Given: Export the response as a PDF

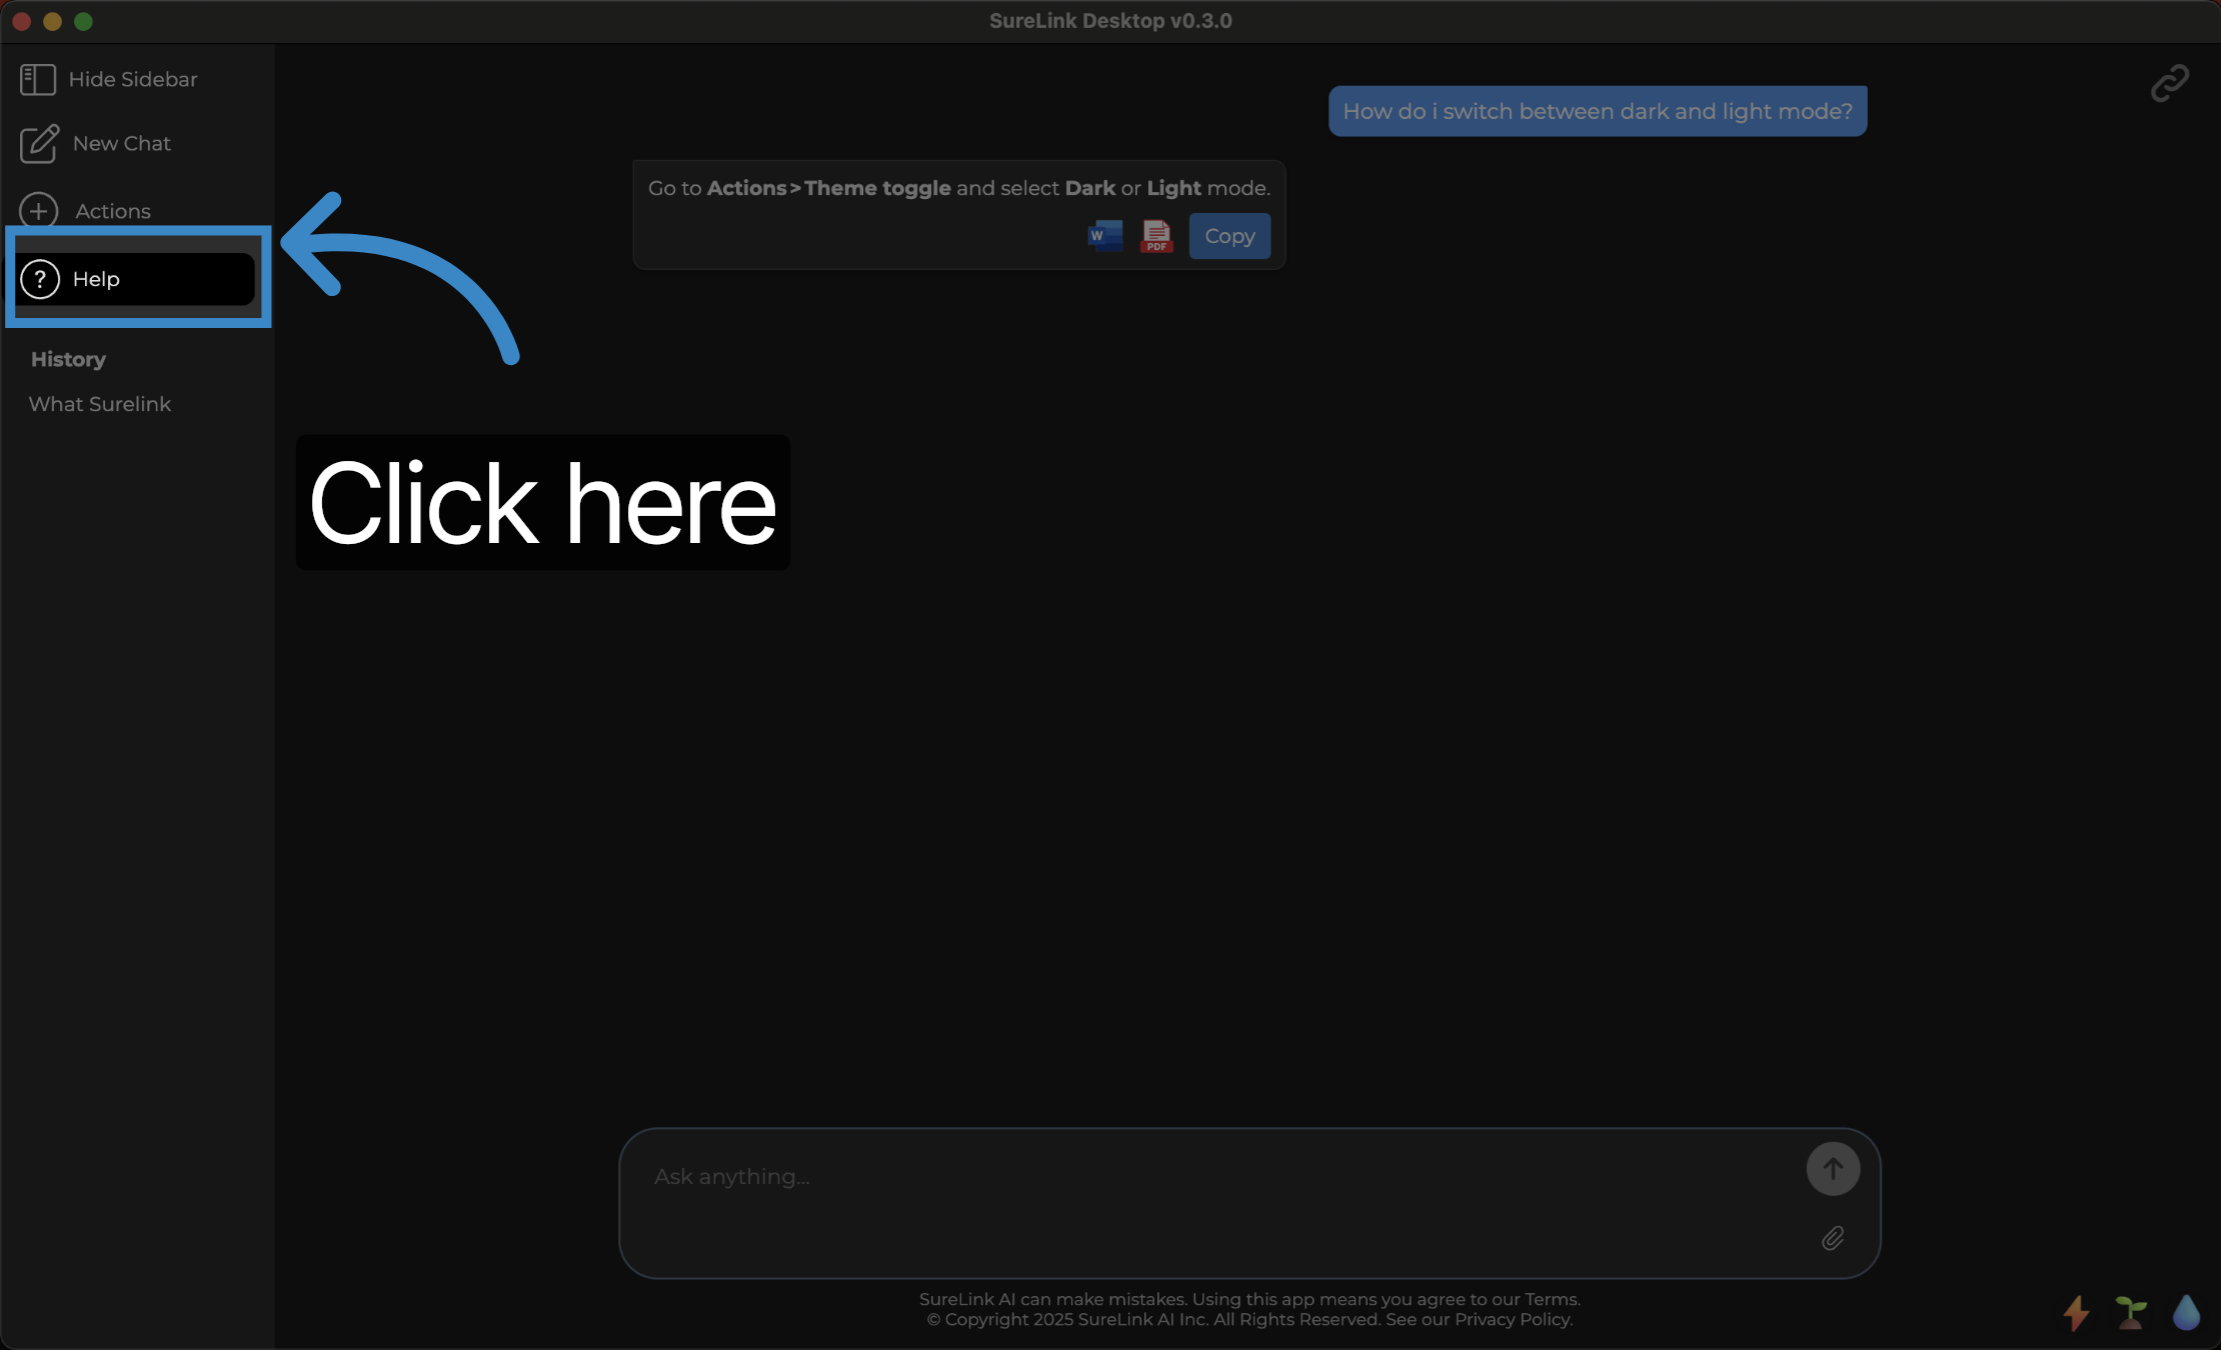Looking at the screenshot, I should (x=1157, y=236).
